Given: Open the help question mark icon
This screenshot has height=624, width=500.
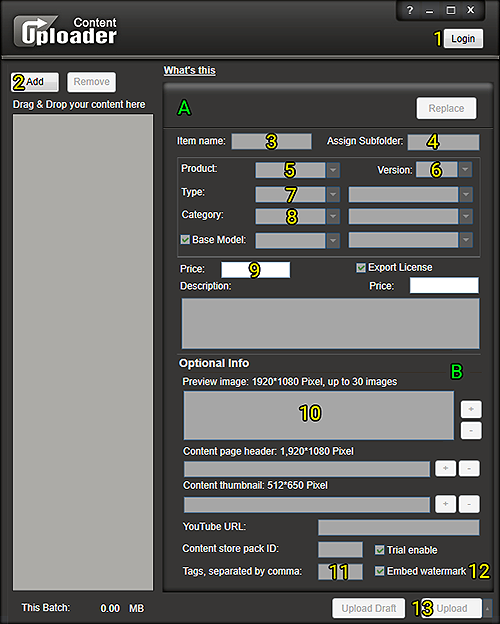Looking at the screenshot, I should [410, 10].
